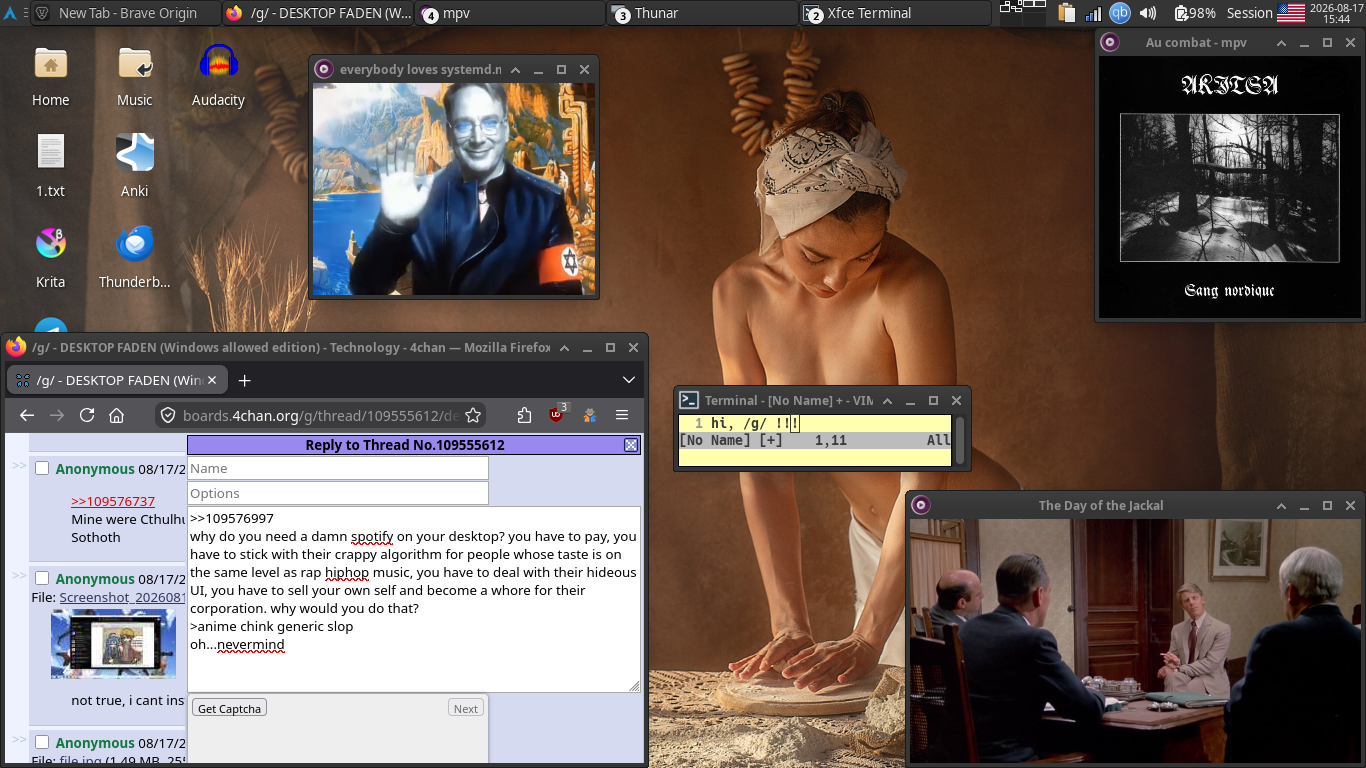Click the extension icon next to uBlock Origin

tap(590, 415)
